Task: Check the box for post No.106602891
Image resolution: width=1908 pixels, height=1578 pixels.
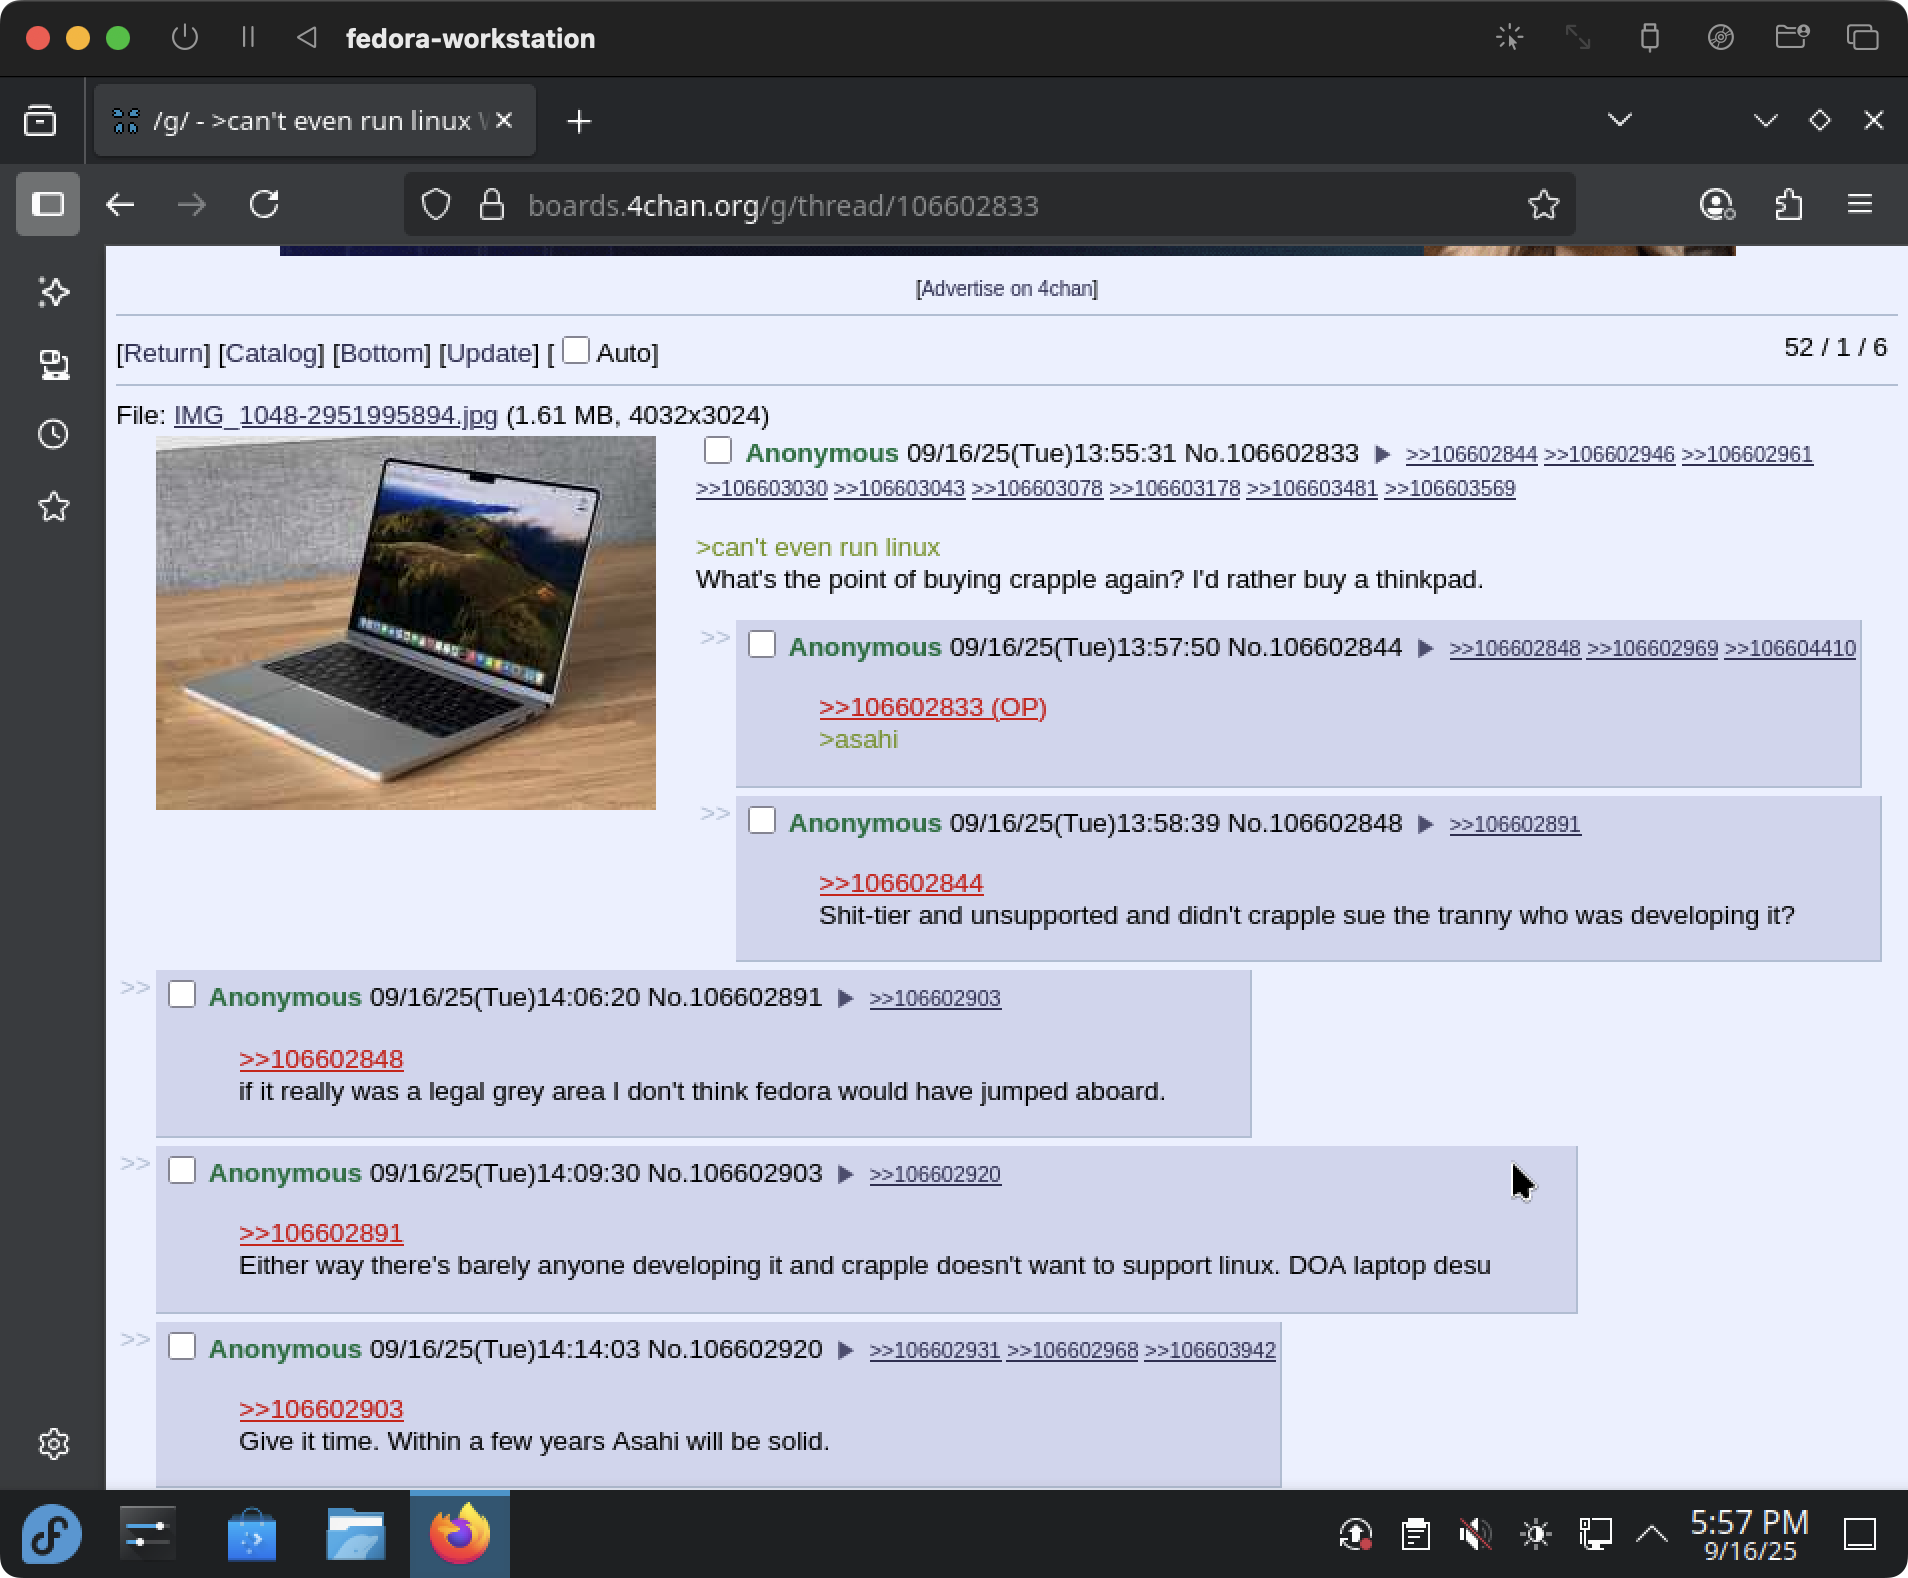Action: coord(182,994)
